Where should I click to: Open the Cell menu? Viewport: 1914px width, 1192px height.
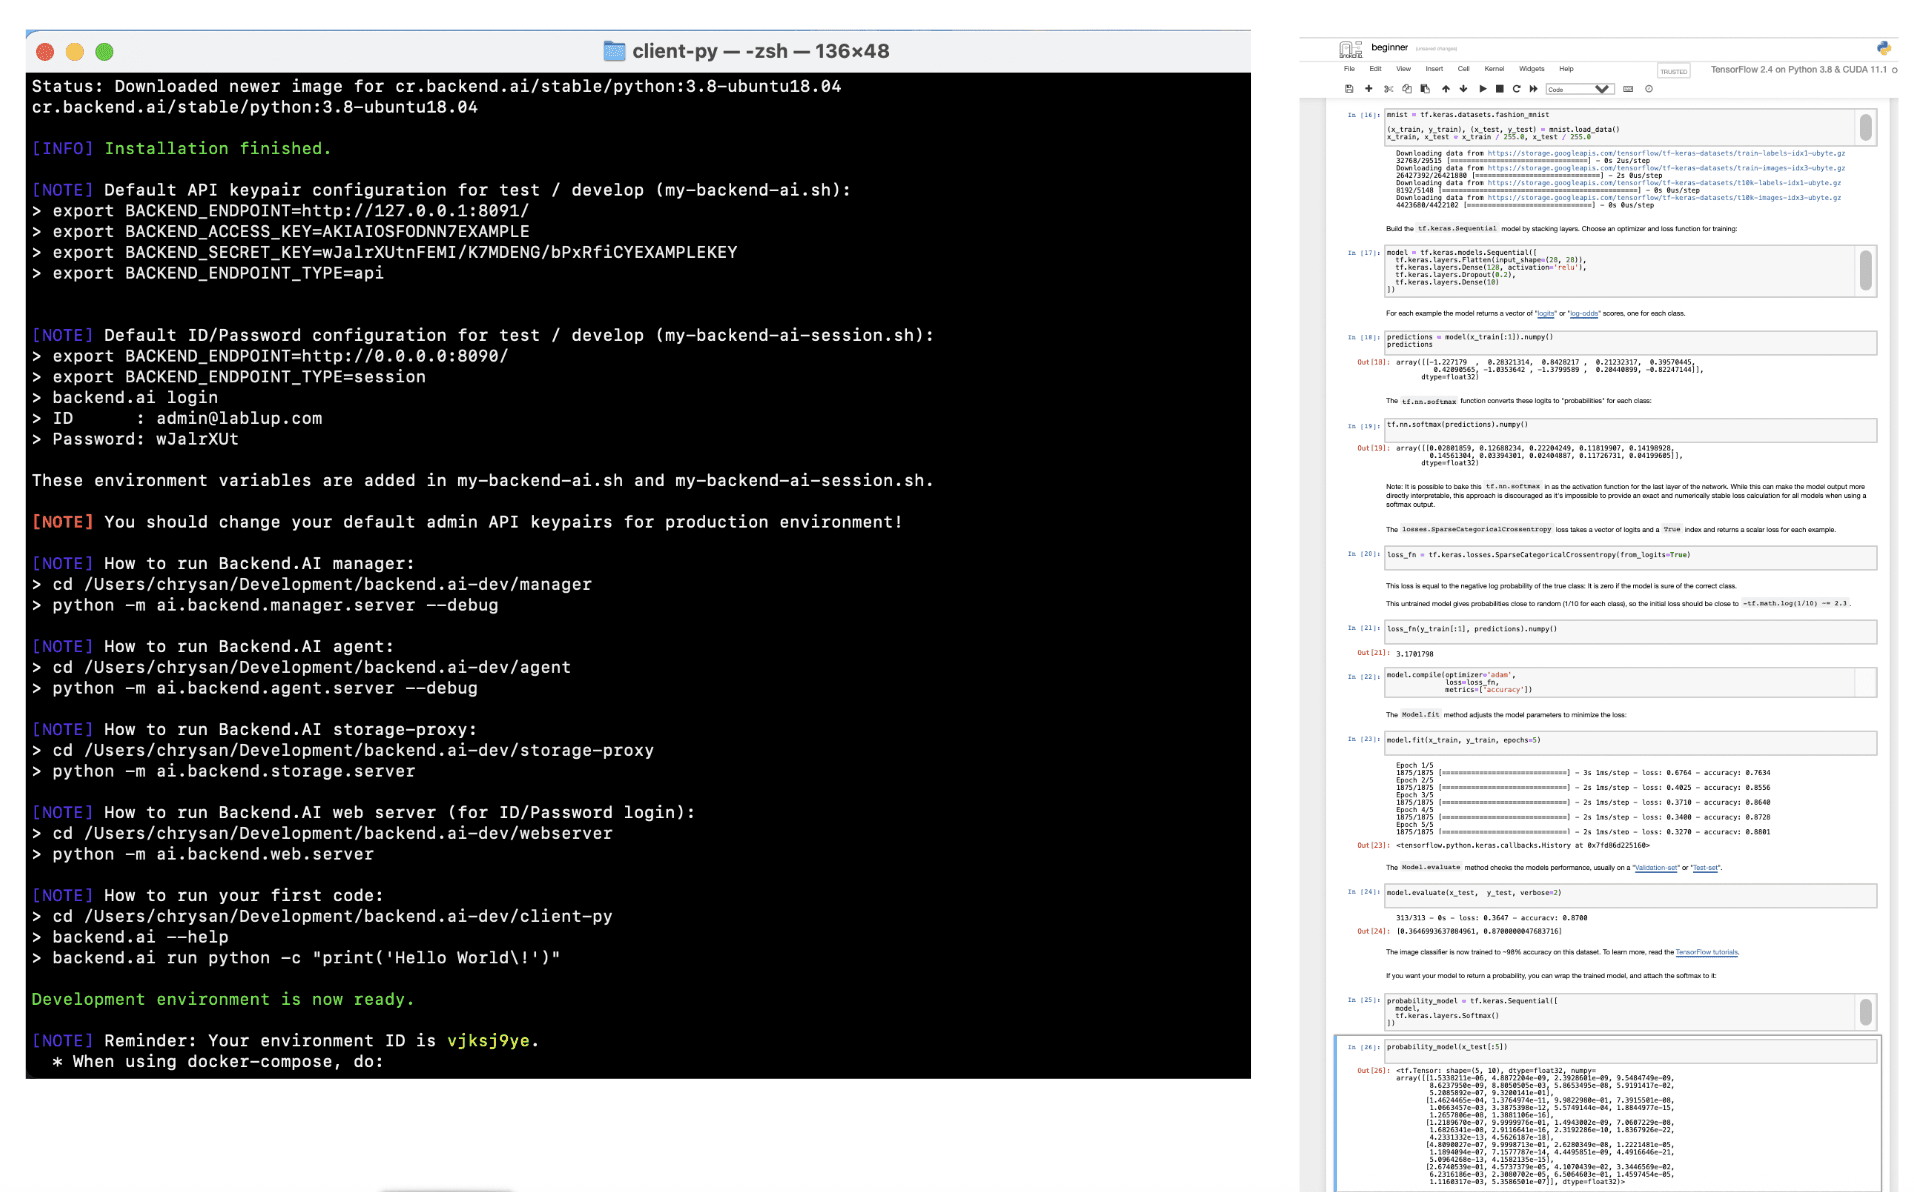click(x=1464, y=69)
